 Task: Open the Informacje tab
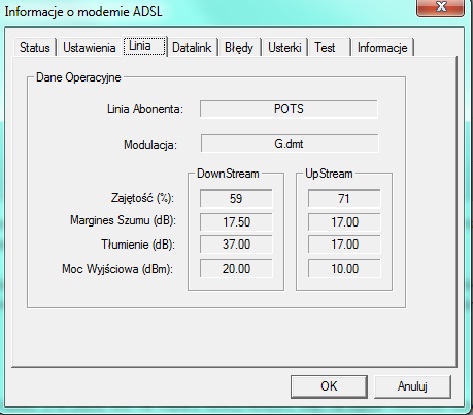pyautogui.click(x=382, y=47)
